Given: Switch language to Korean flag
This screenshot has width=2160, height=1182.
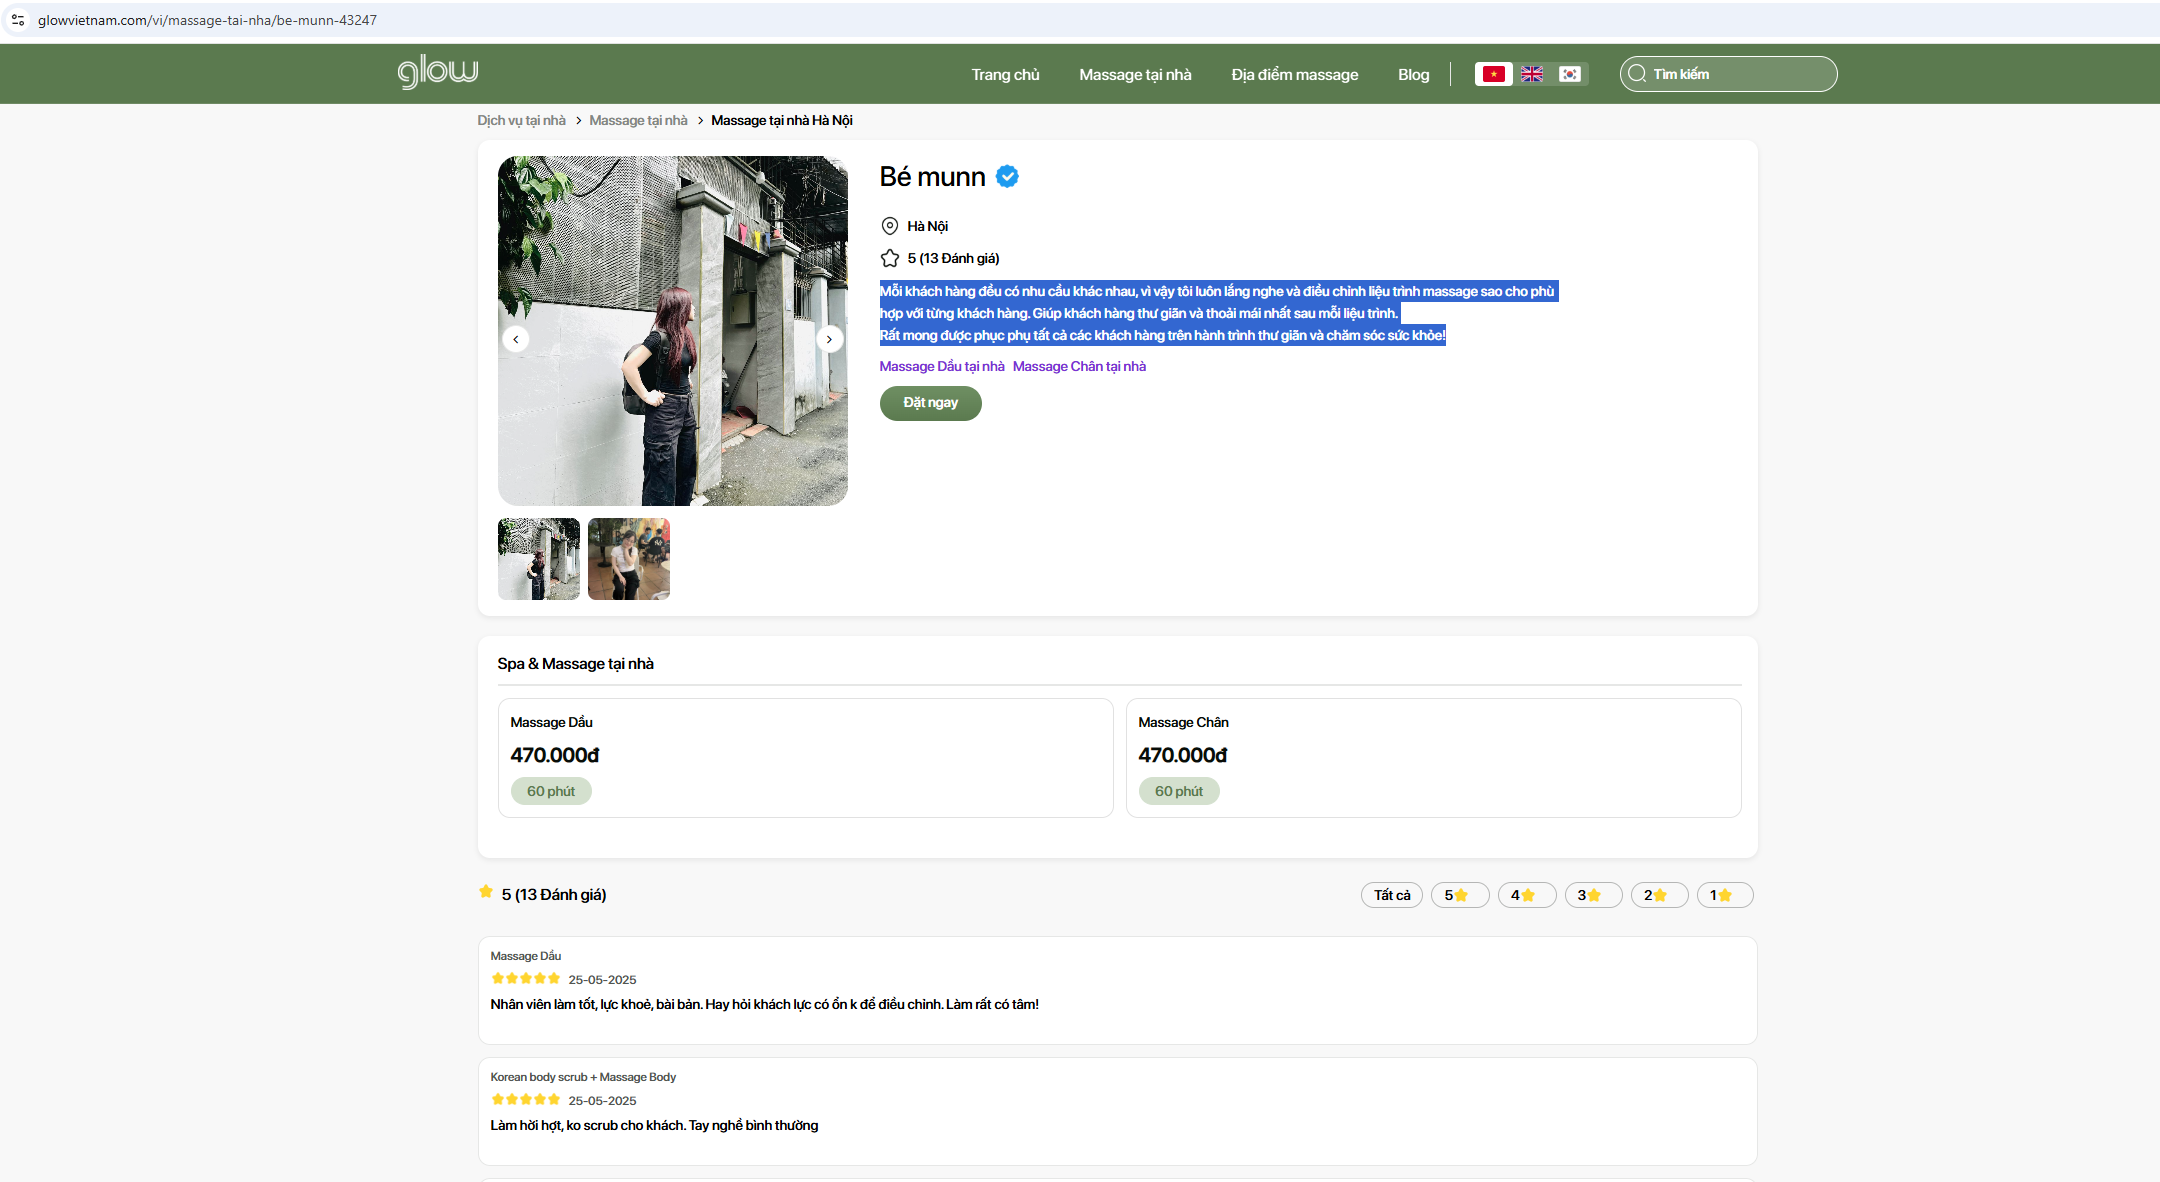Looking at the screenshot, I should coord(1569,74).
